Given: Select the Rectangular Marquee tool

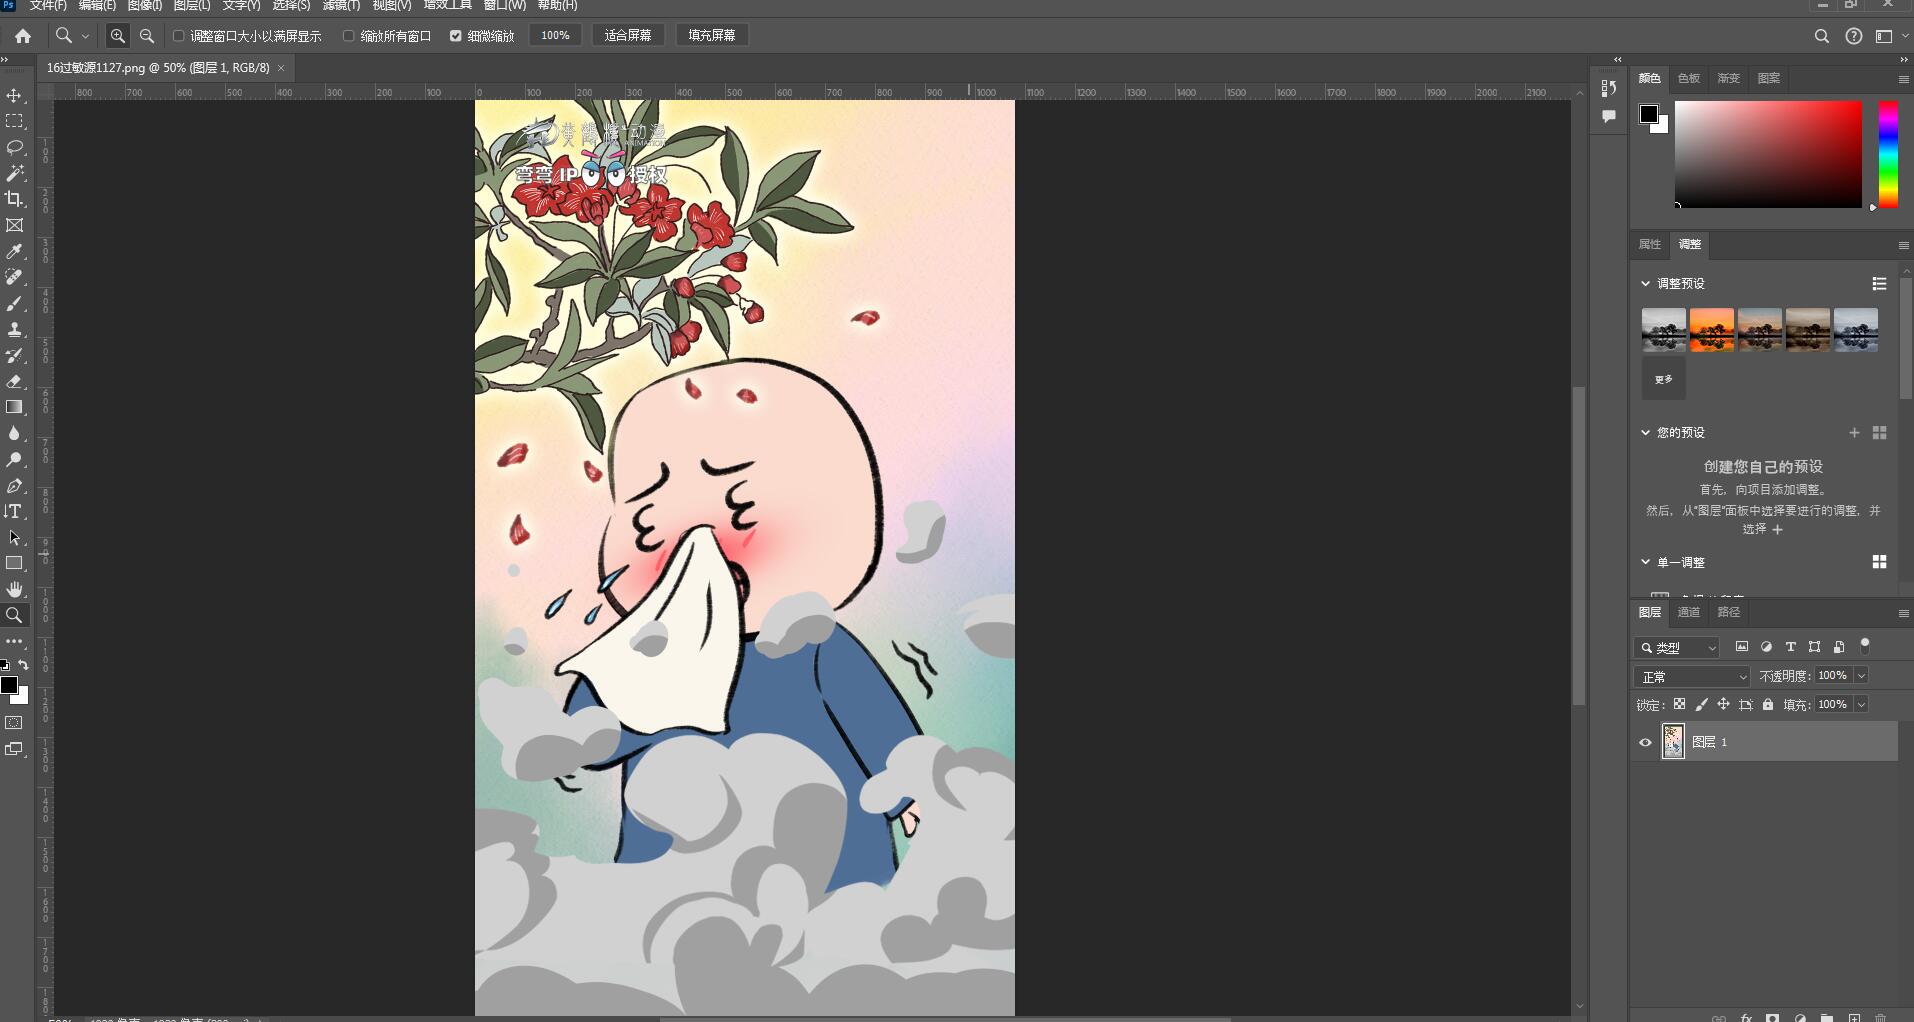Looking at the screenshot, I should tap(14, 122).
